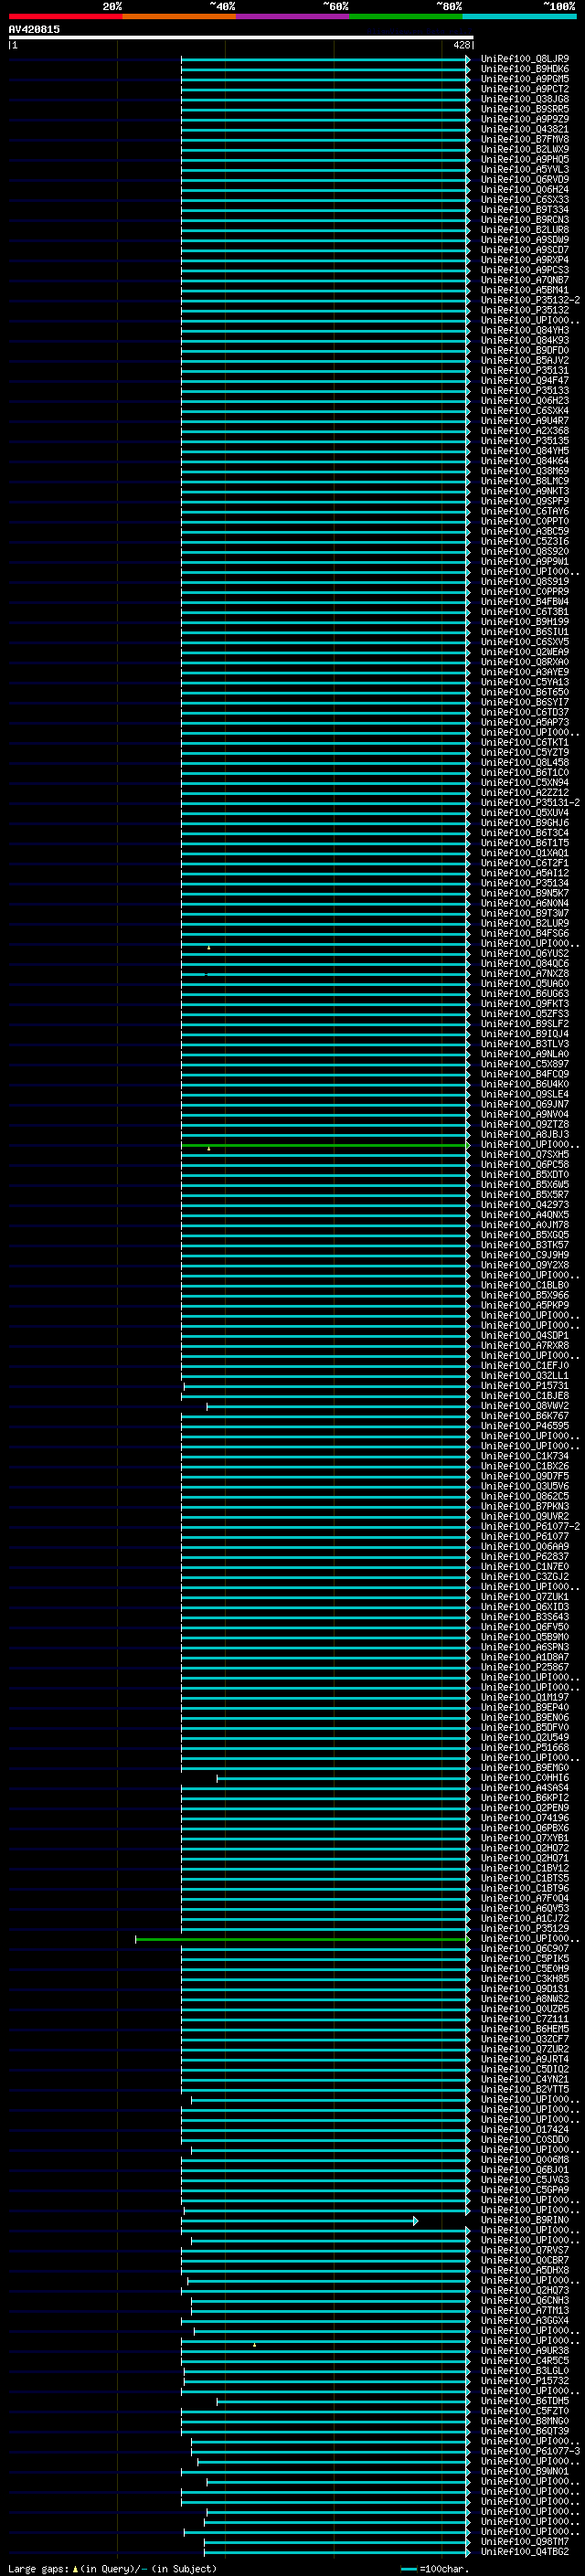Select hit UniRef100_C3ZGJ2
Screen dimensions: 585x2576
coord(525,1577)
